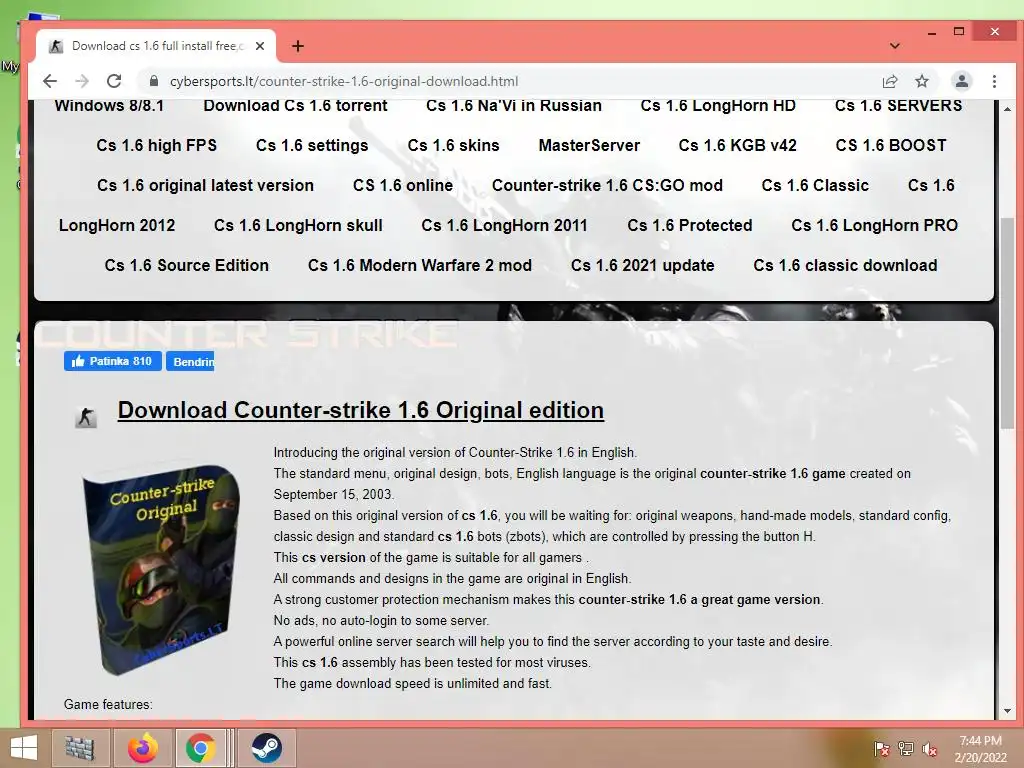Viewport: 1024px width, 768px height.
Task: Click the Bendrinti share button
Action: (190, 361)
